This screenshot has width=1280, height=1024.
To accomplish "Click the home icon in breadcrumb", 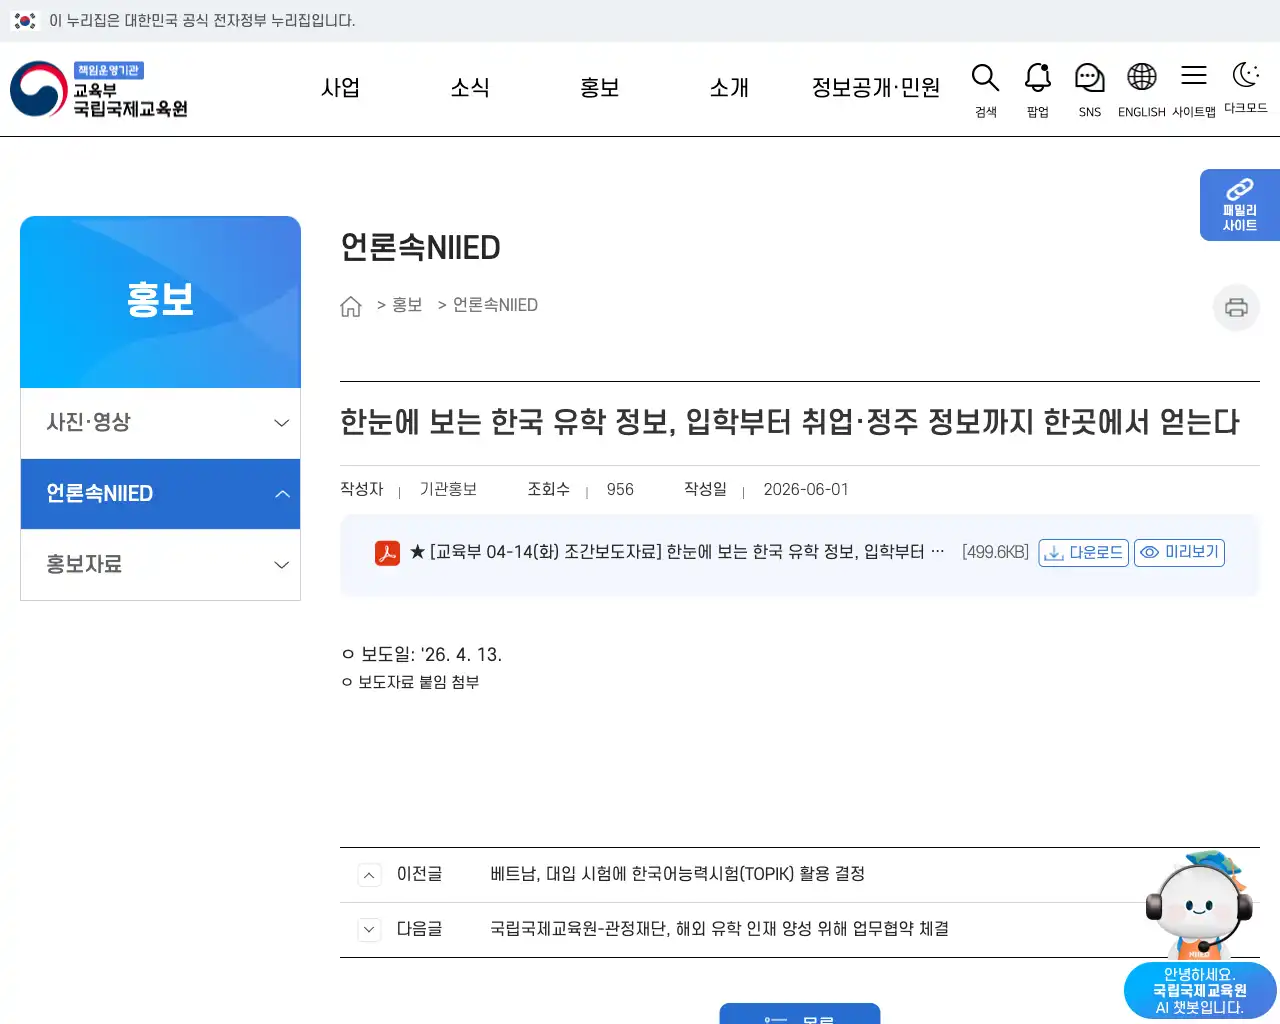I will pos(351,306).
